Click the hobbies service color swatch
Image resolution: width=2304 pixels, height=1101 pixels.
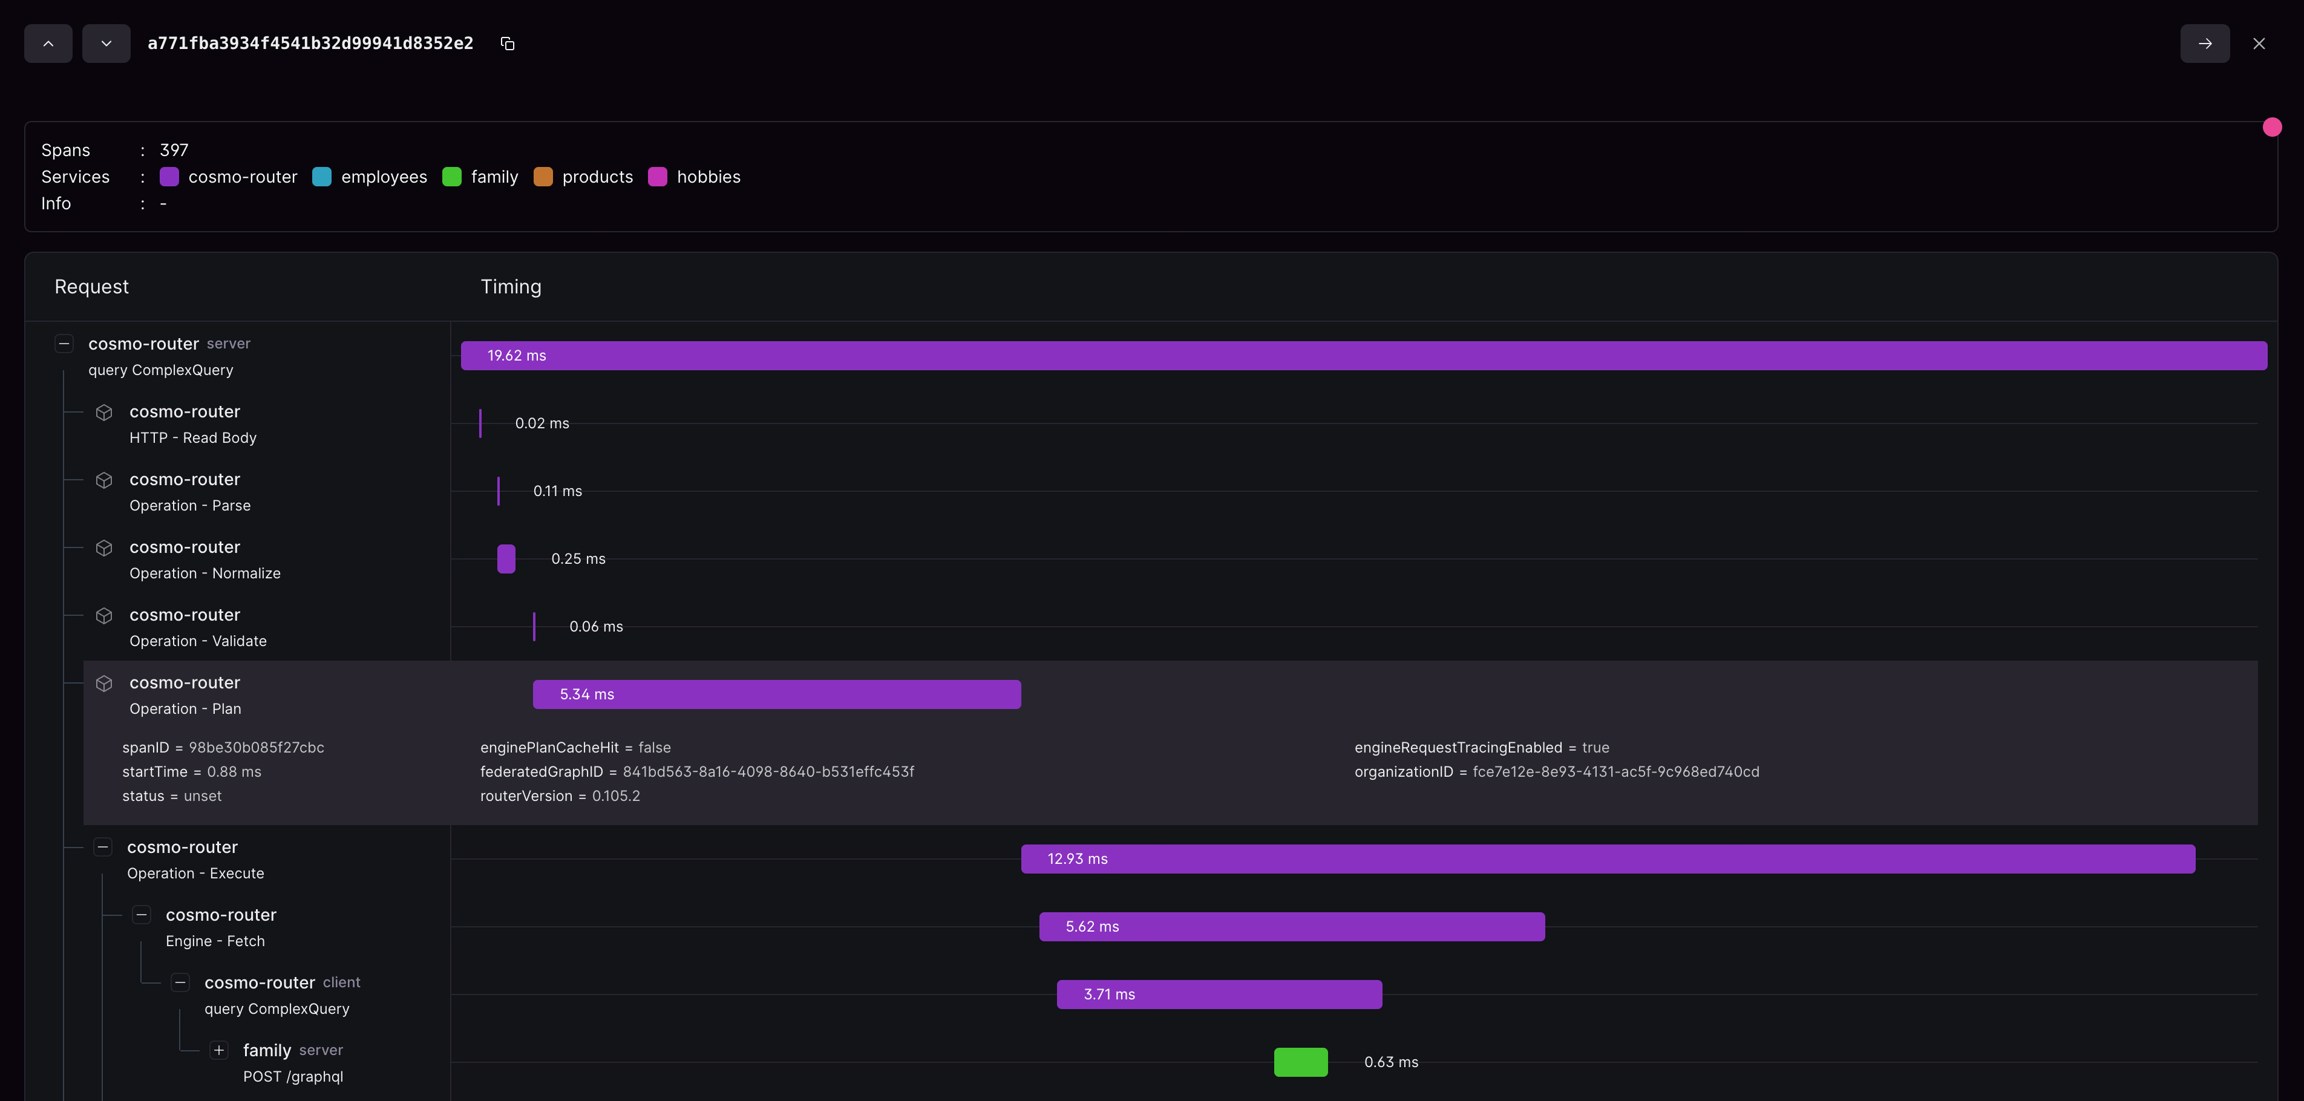(x=658, y=177)
